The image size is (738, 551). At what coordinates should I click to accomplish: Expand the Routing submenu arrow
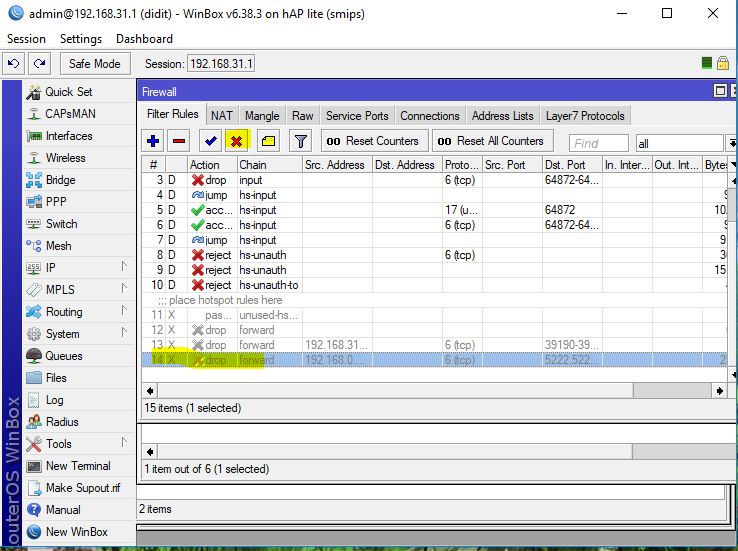124,311
